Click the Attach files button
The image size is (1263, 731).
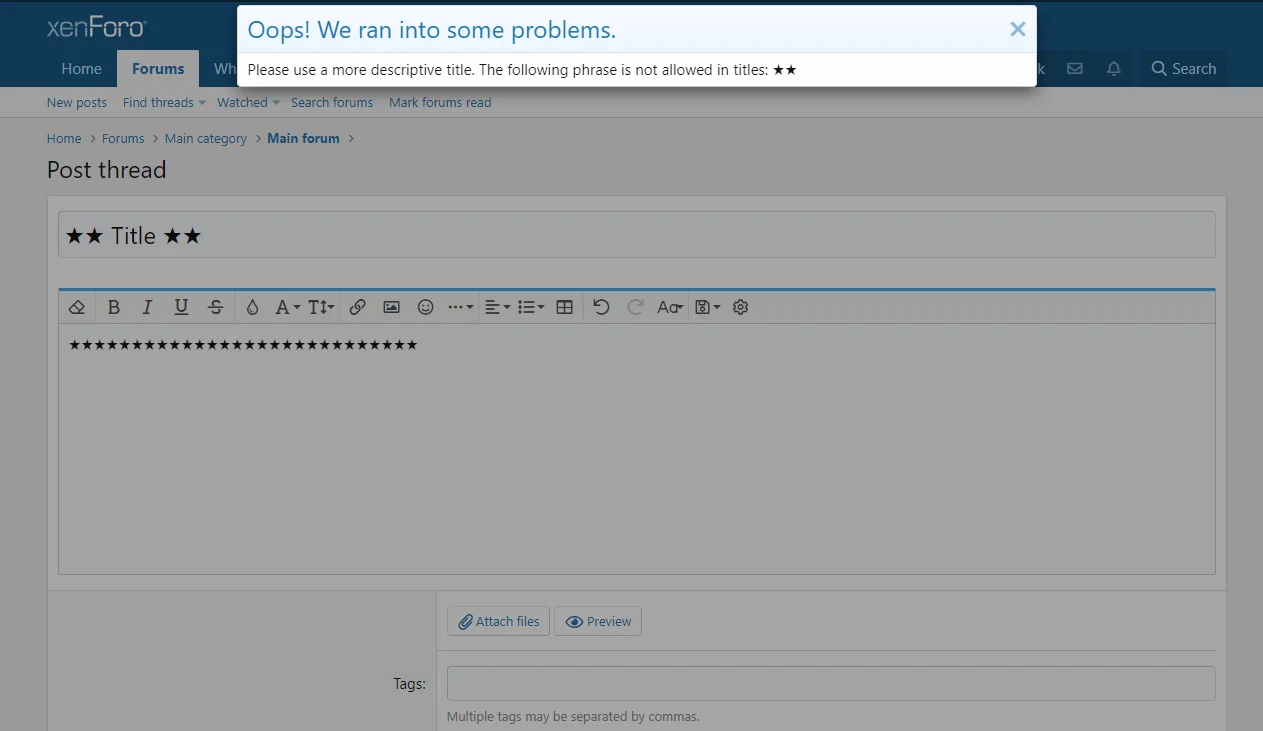pos(498,621)
